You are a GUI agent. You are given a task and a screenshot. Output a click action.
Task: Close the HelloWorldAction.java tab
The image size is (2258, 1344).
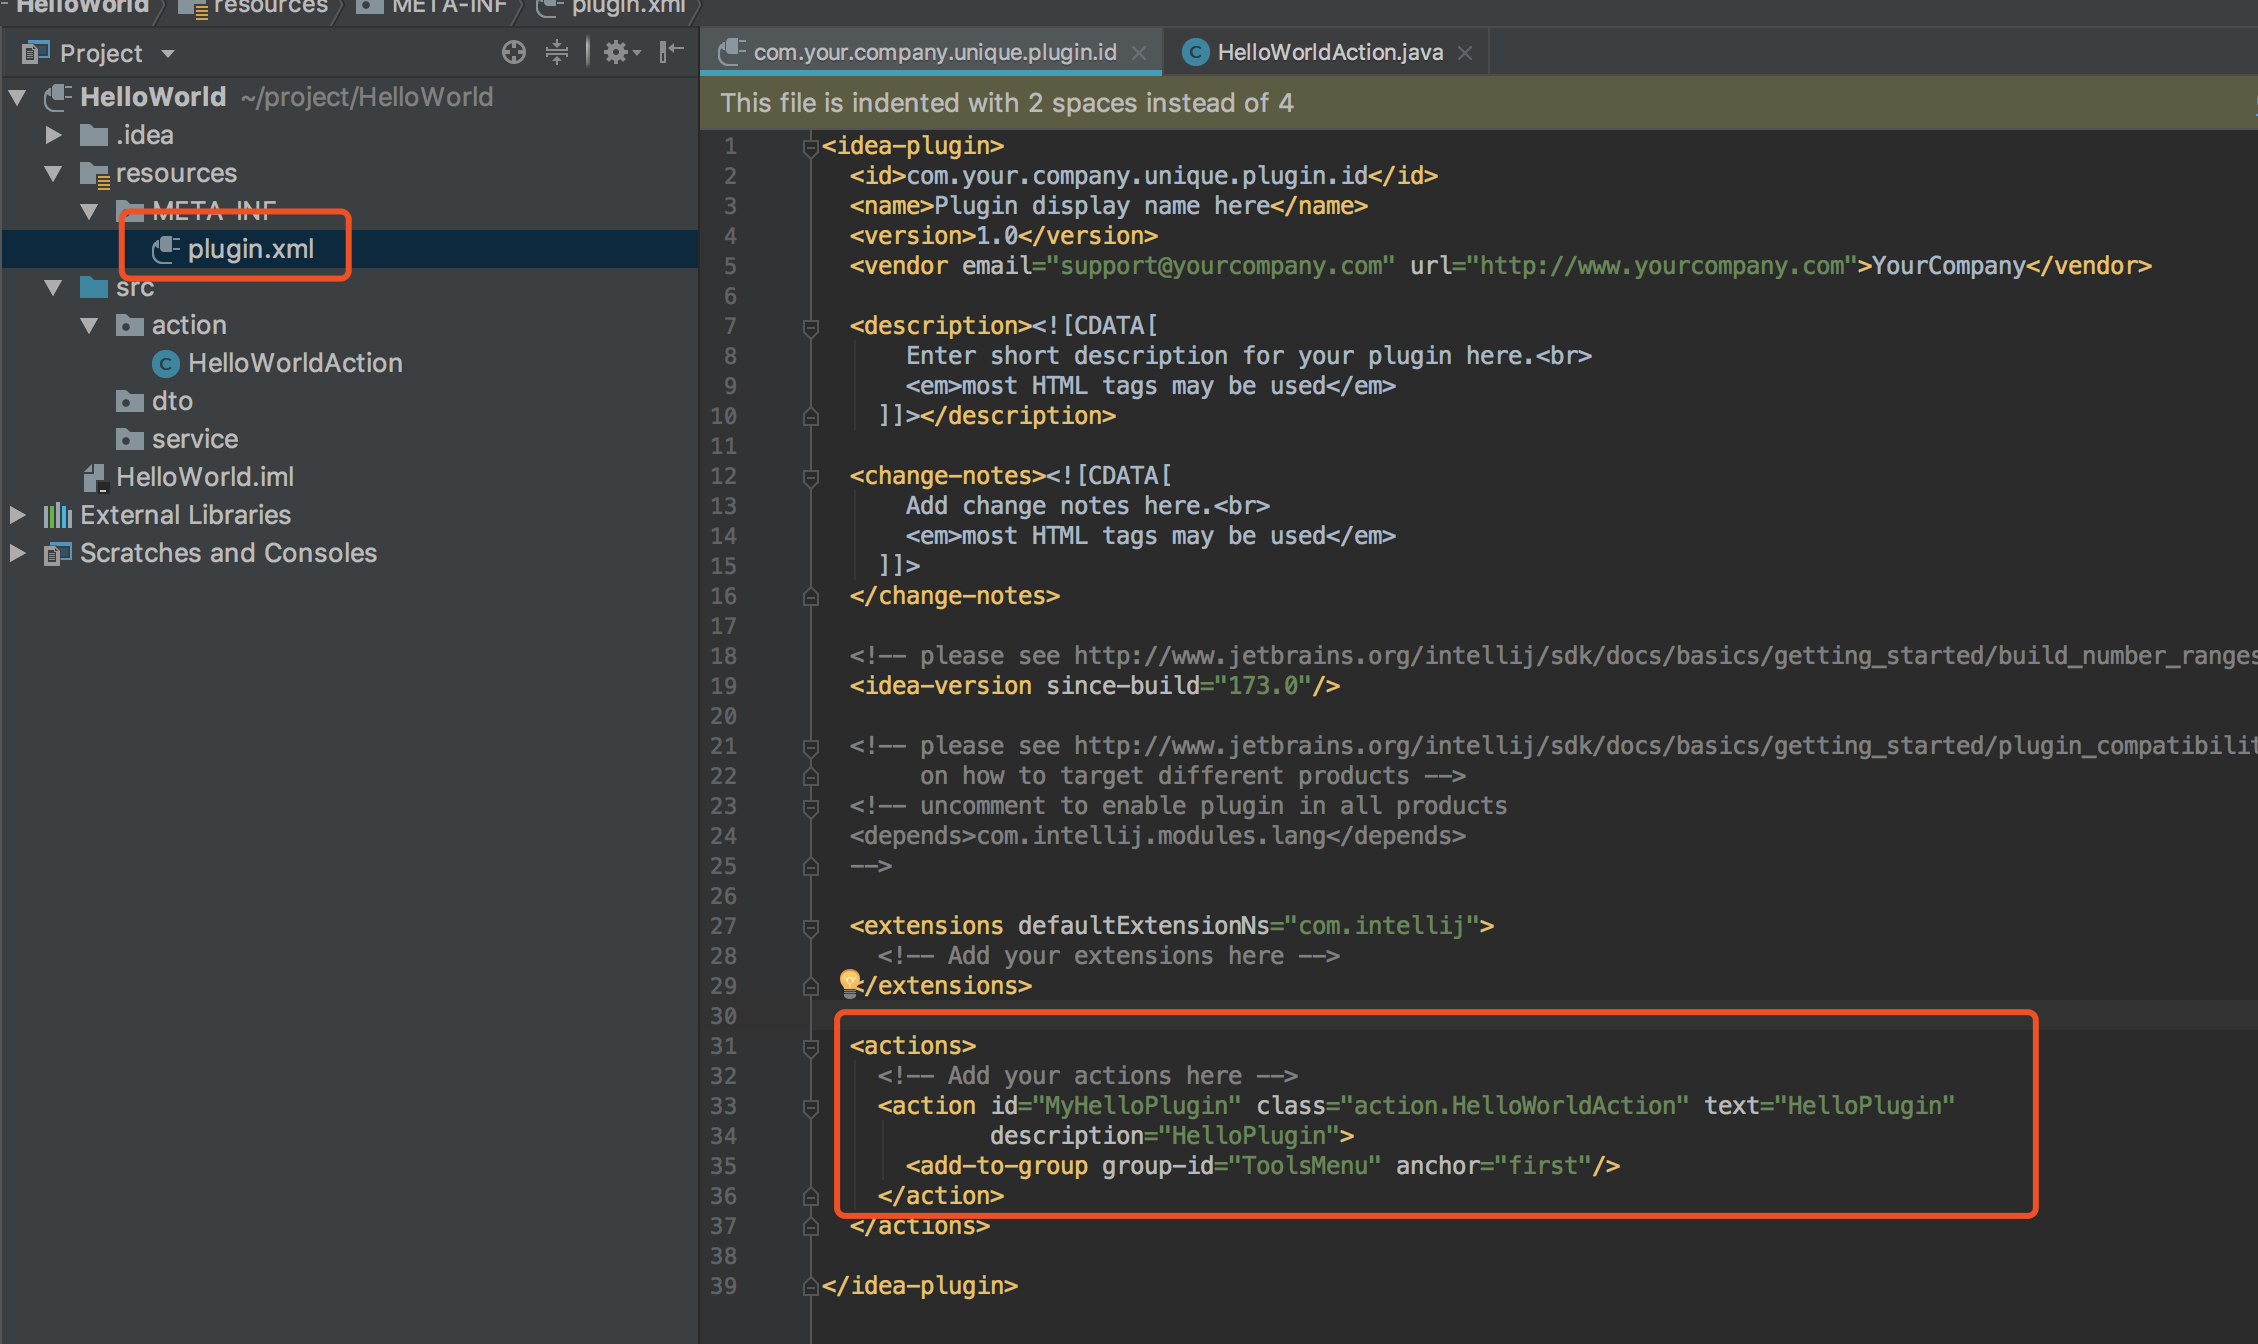[1465, 53]
